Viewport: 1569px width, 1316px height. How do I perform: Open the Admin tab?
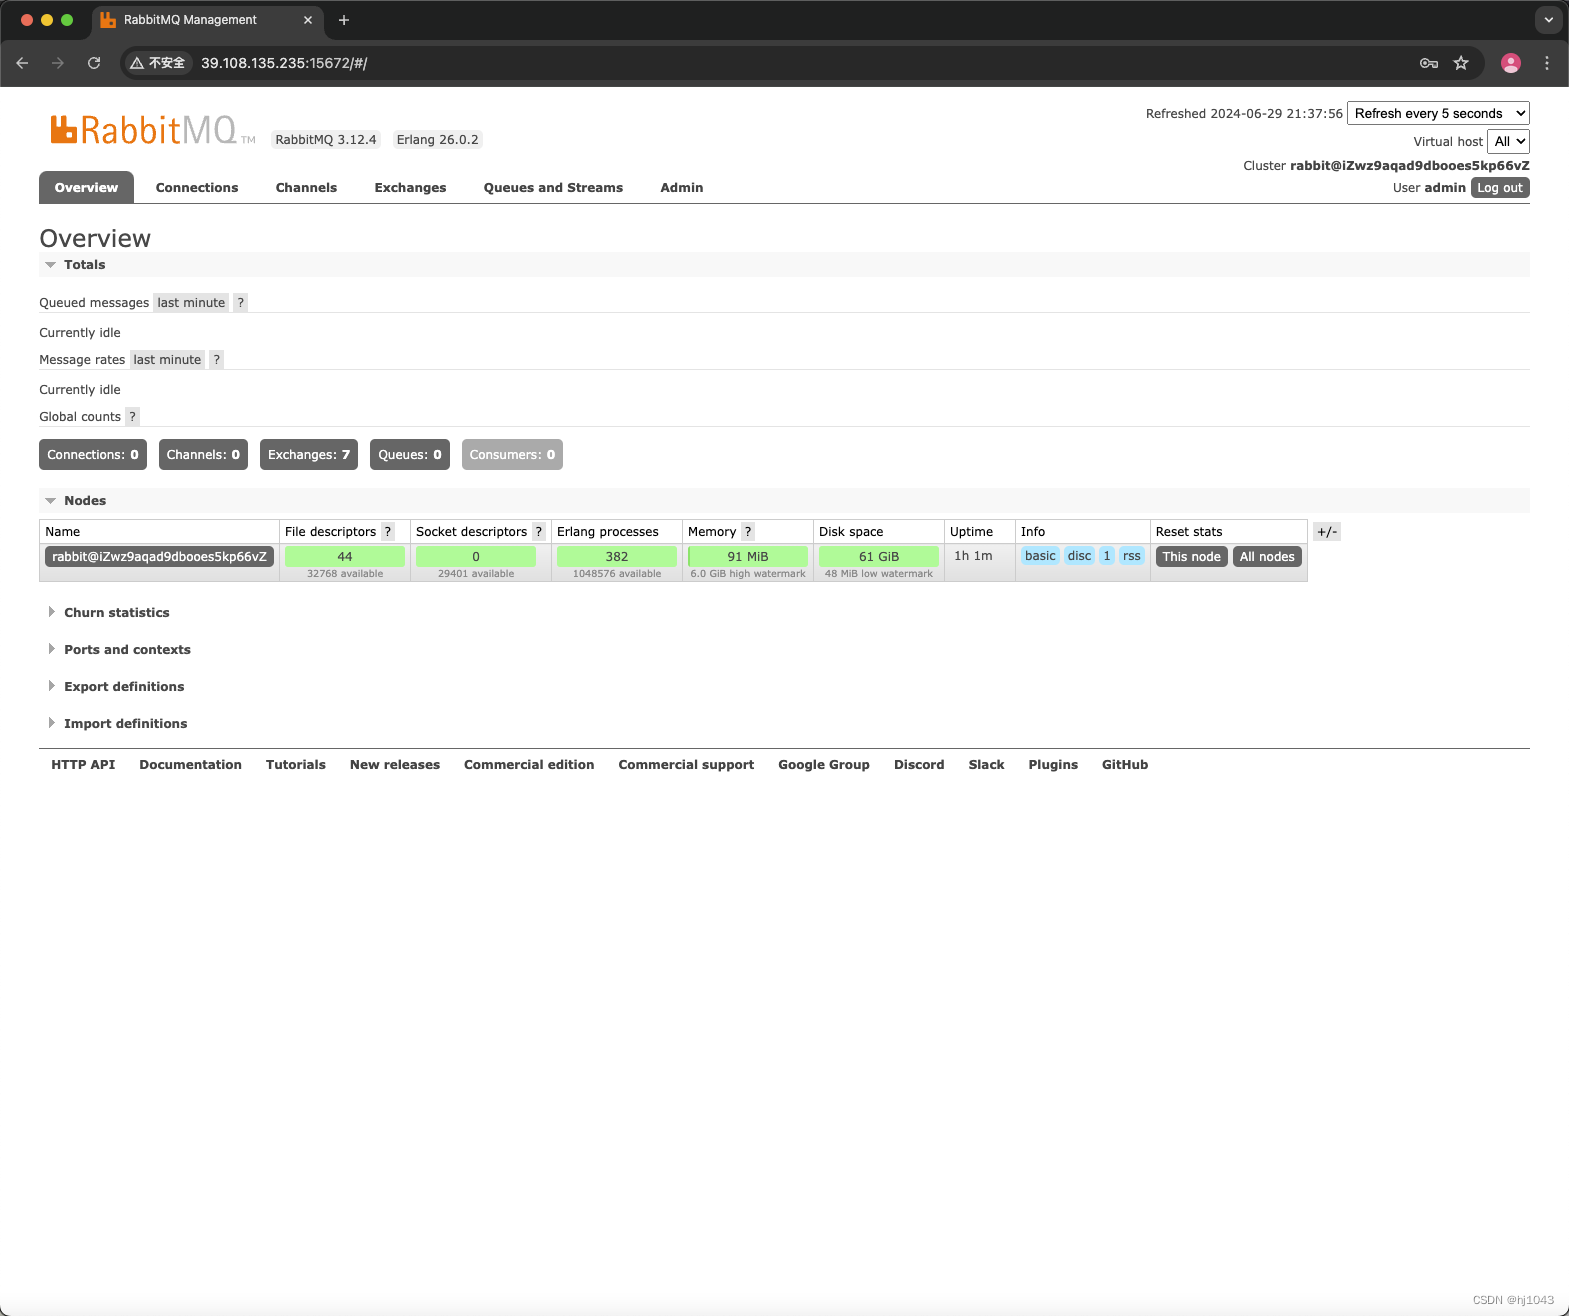(x=682, y=188)
